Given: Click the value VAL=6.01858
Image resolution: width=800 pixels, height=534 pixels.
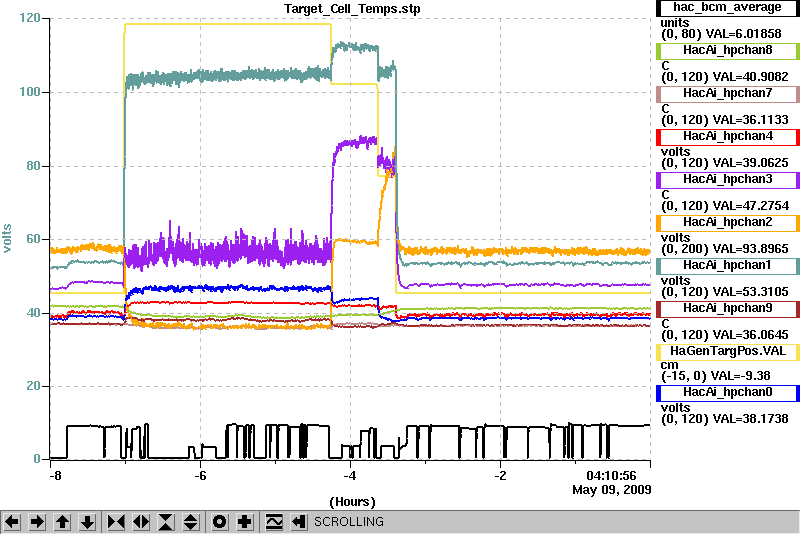Looking at the screenshot, I should point(743,34).
